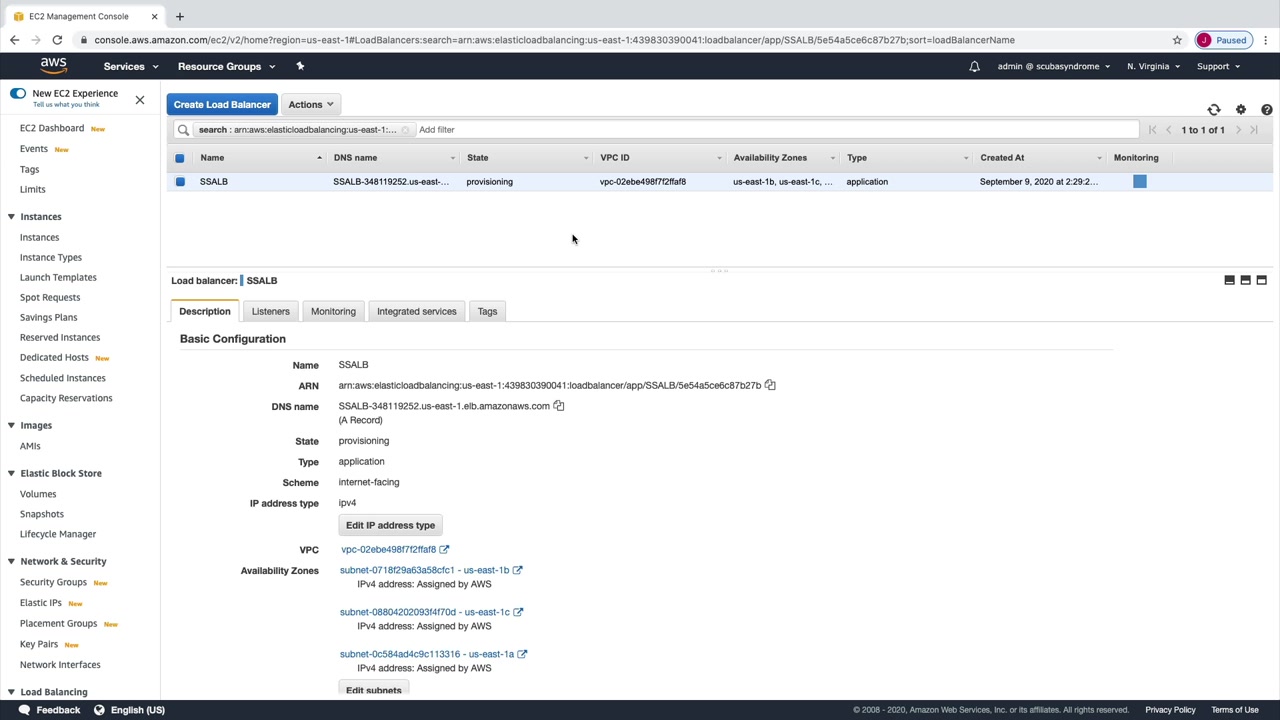Remove the ARN search filter chip
The height and width of the screenshot is (720, 1280).
pyautogui.click(x=405, y=130)
